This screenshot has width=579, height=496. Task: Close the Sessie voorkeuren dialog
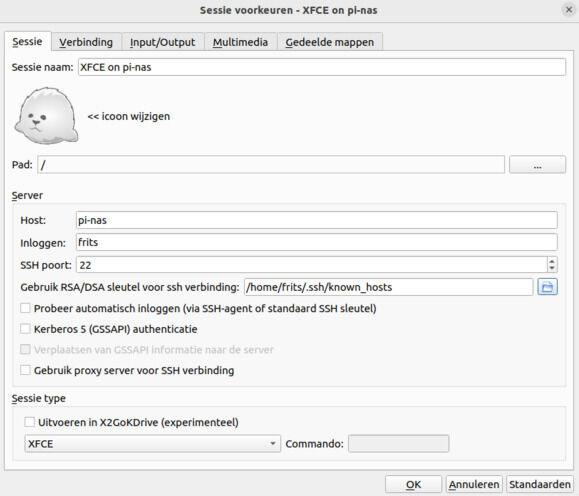coord(569,10)
